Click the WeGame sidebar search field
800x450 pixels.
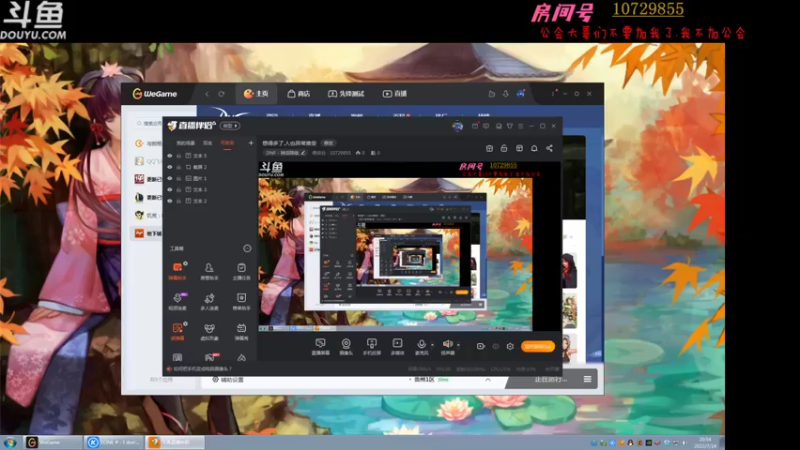(148, 123)
